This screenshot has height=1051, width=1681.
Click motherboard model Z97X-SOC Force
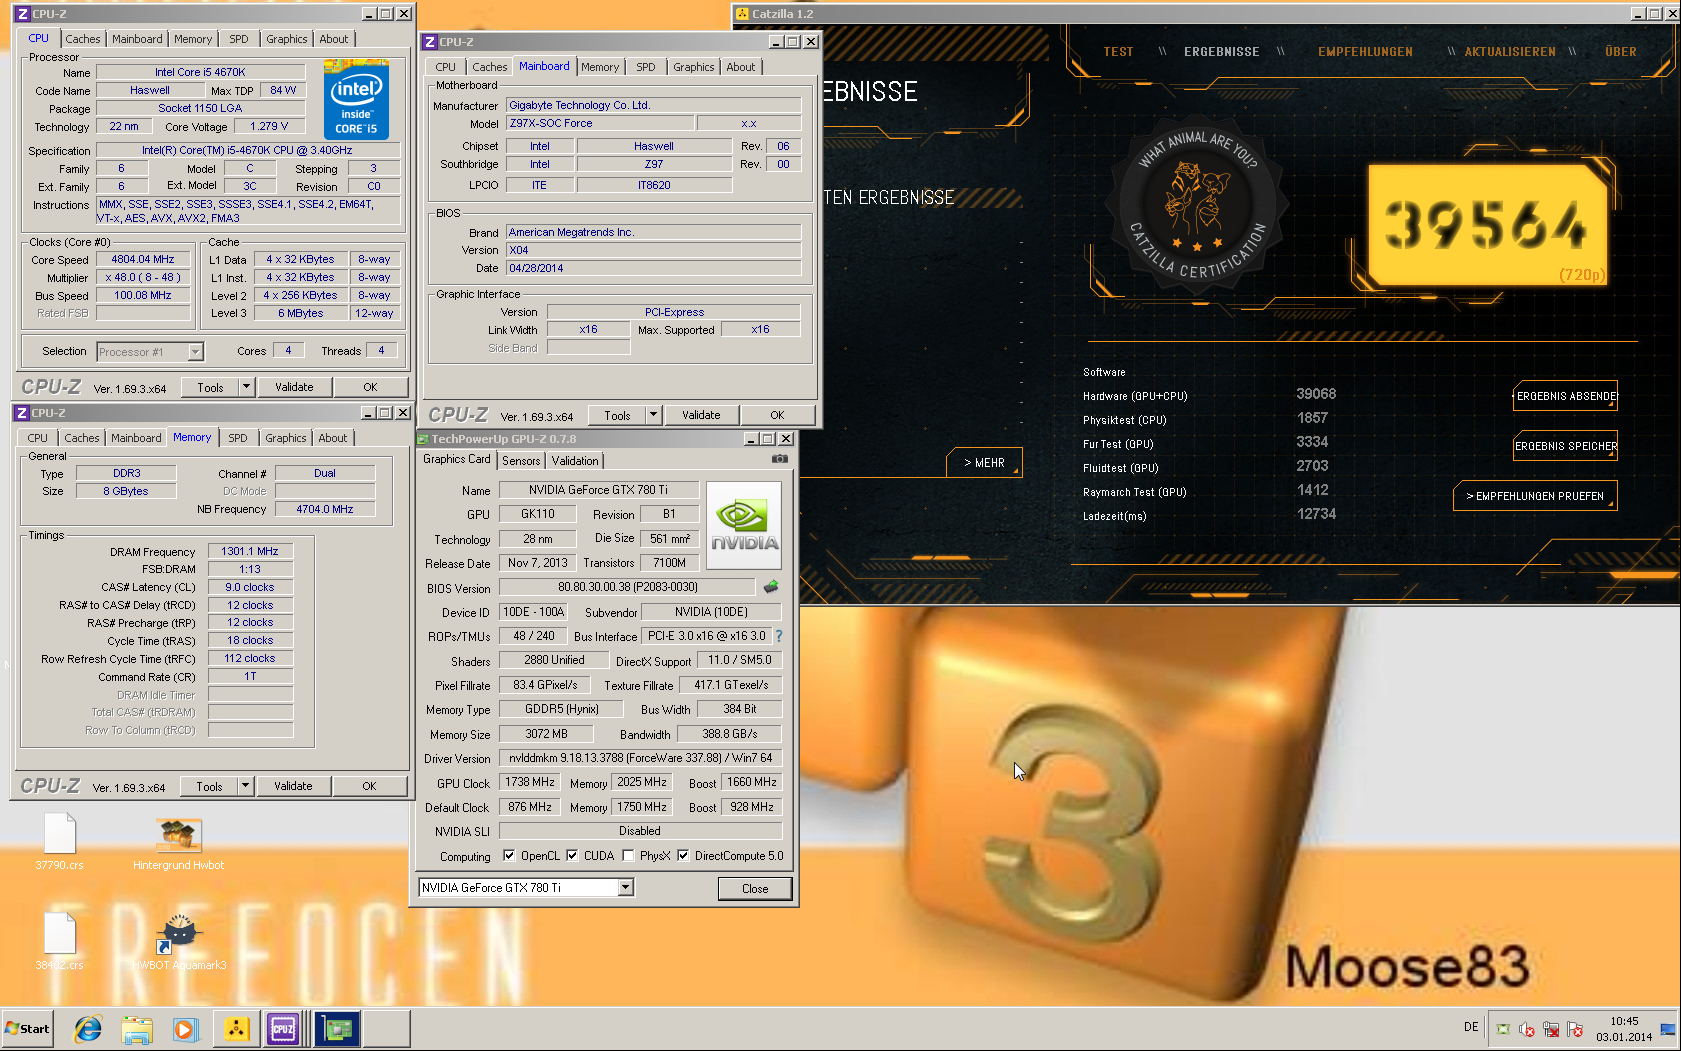pos(598,123)
